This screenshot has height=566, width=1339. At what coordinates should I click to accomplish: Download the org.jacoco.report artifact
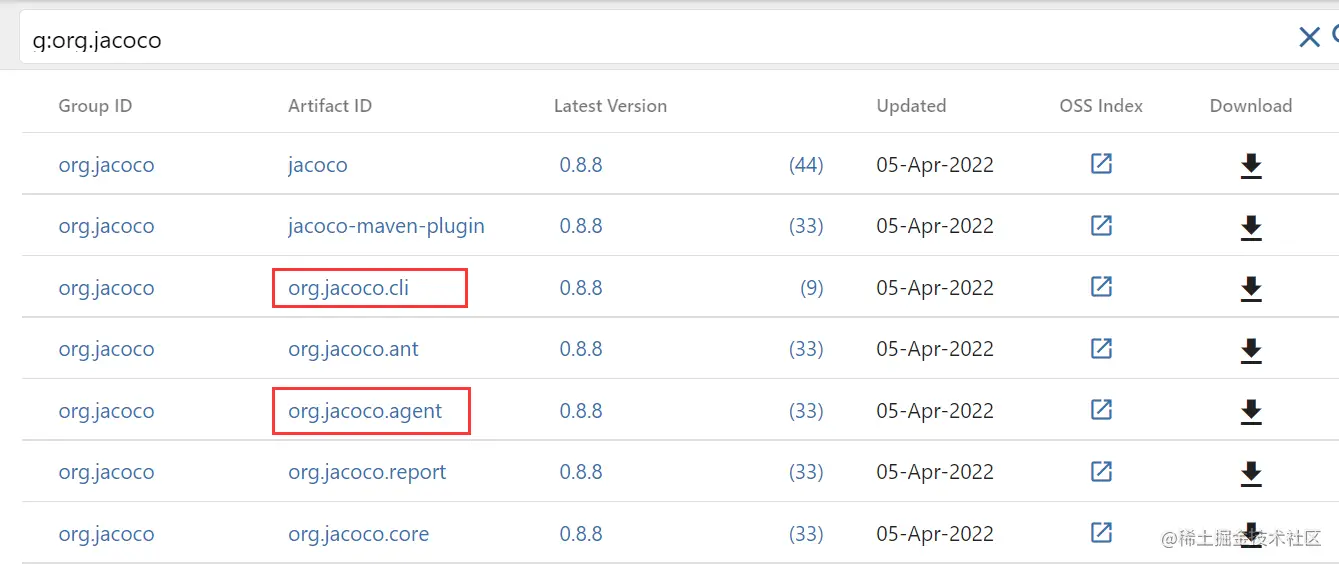pos(1250,473)
